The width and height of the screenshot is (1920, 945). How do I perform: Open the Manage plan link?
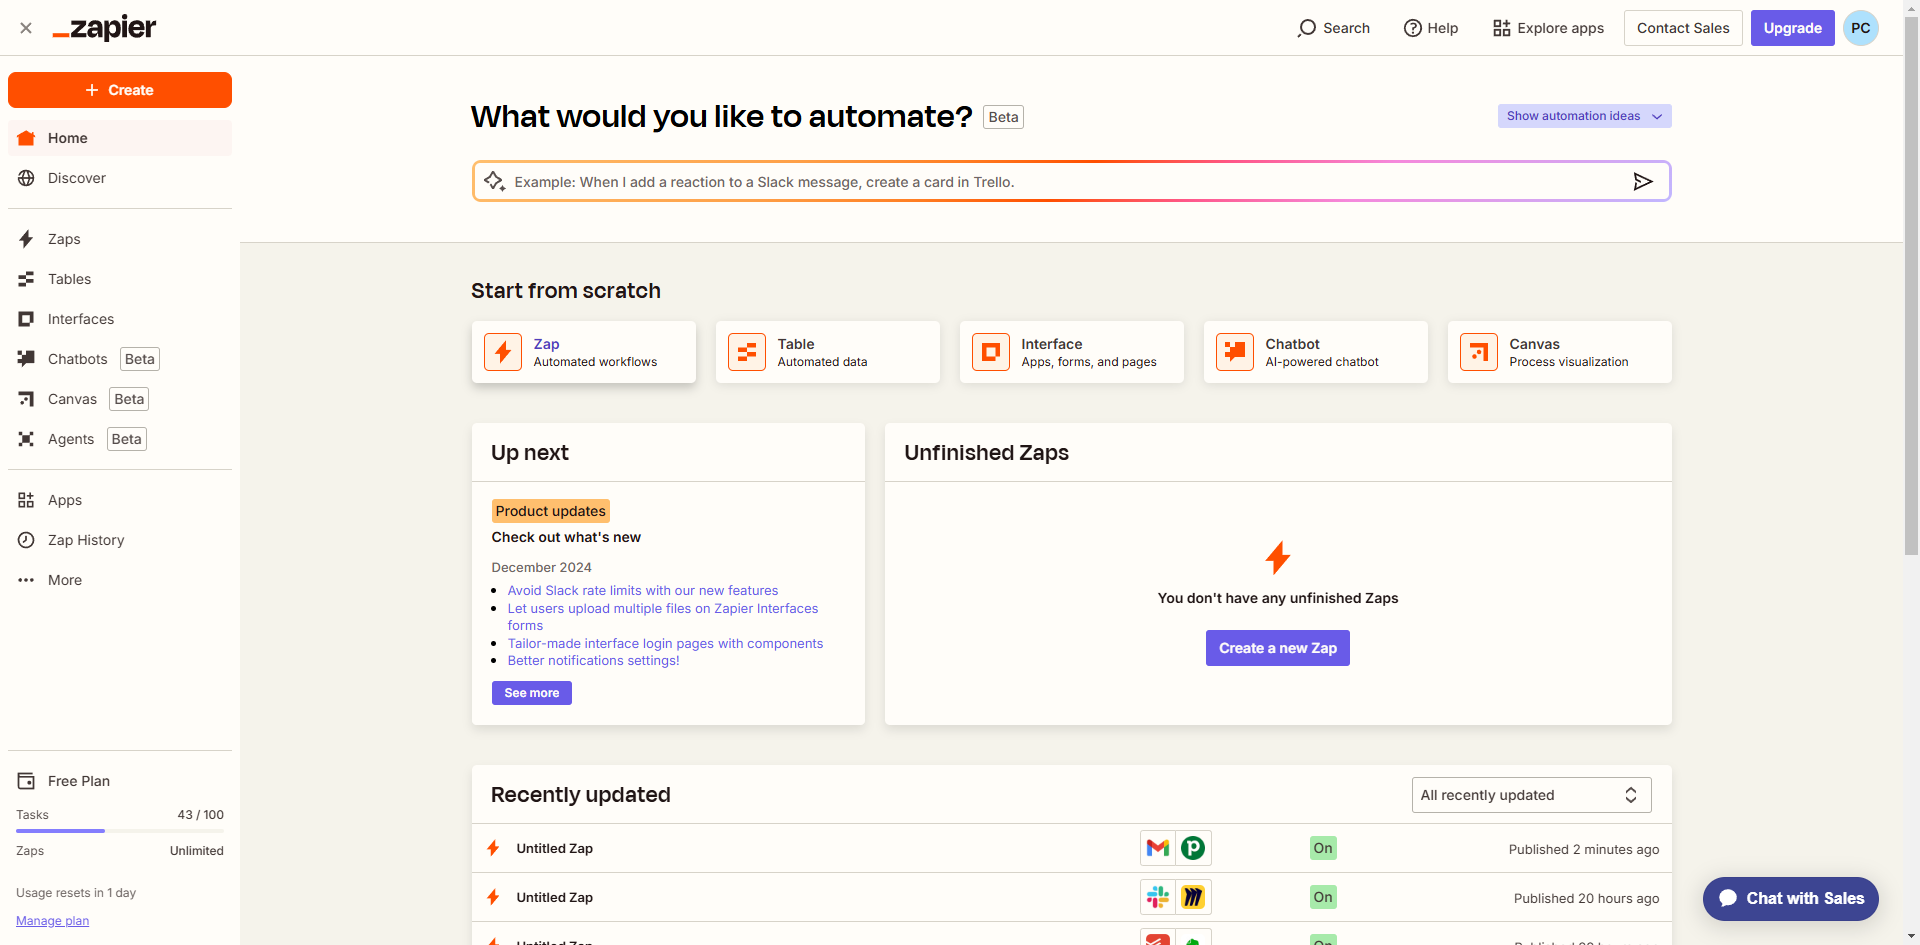coord(52,921)
